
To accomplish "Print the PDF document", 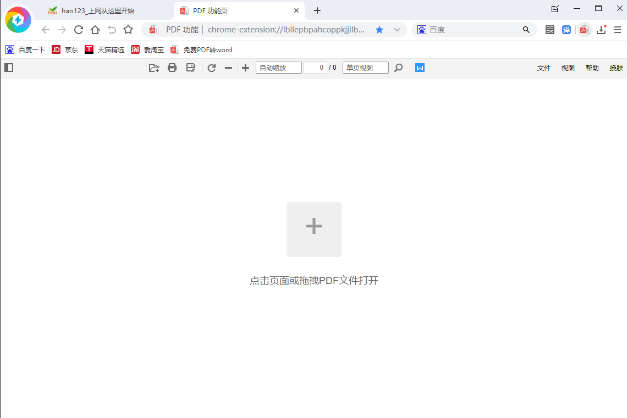I will tap(172, 68).
